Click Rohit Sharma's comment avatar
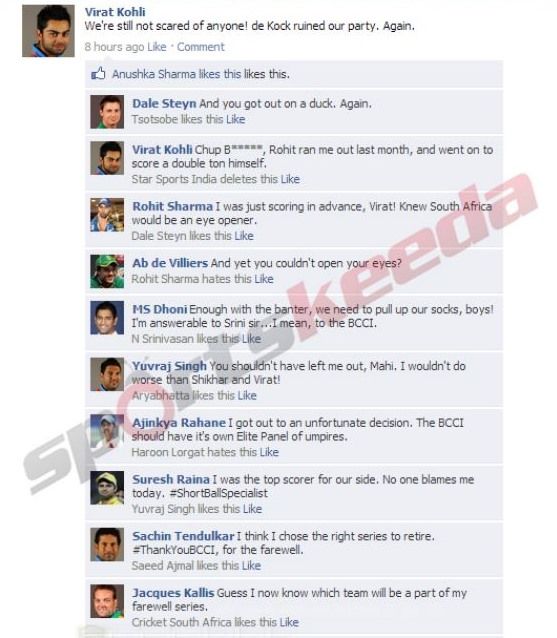557x638 pixels. [x=107, y=215]
